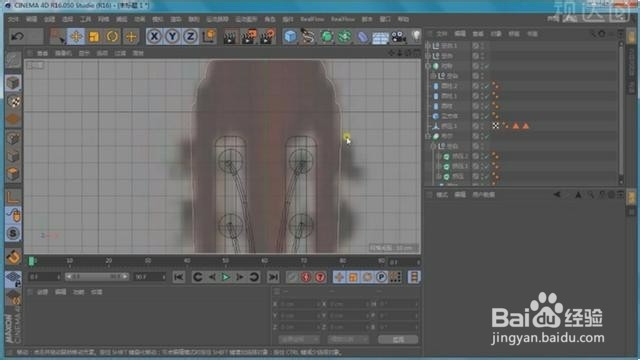
Task: Activate the Rotate tool
Action: (112, 36)
